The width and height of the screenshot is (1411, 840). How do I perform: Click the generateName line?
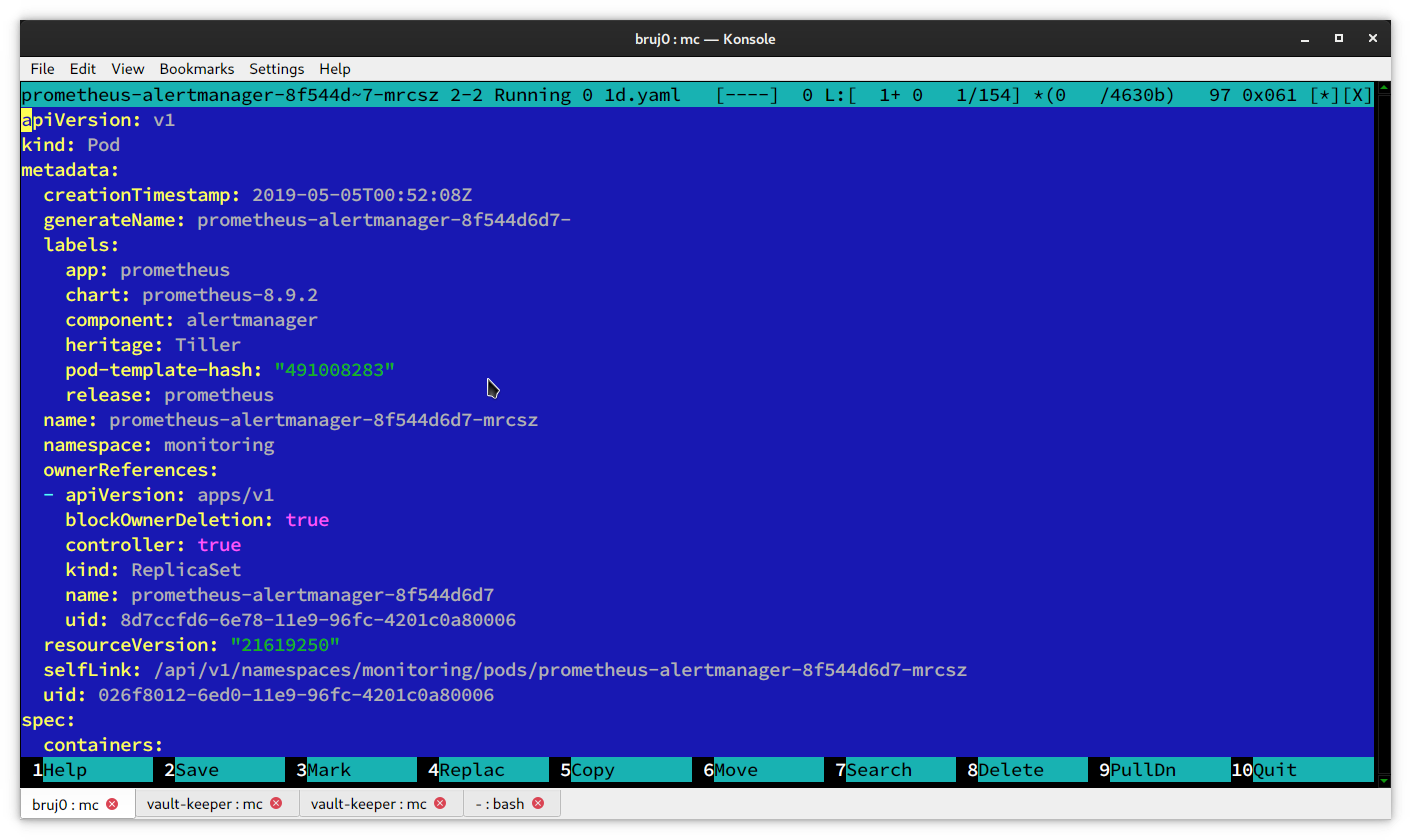coord(307,220)
